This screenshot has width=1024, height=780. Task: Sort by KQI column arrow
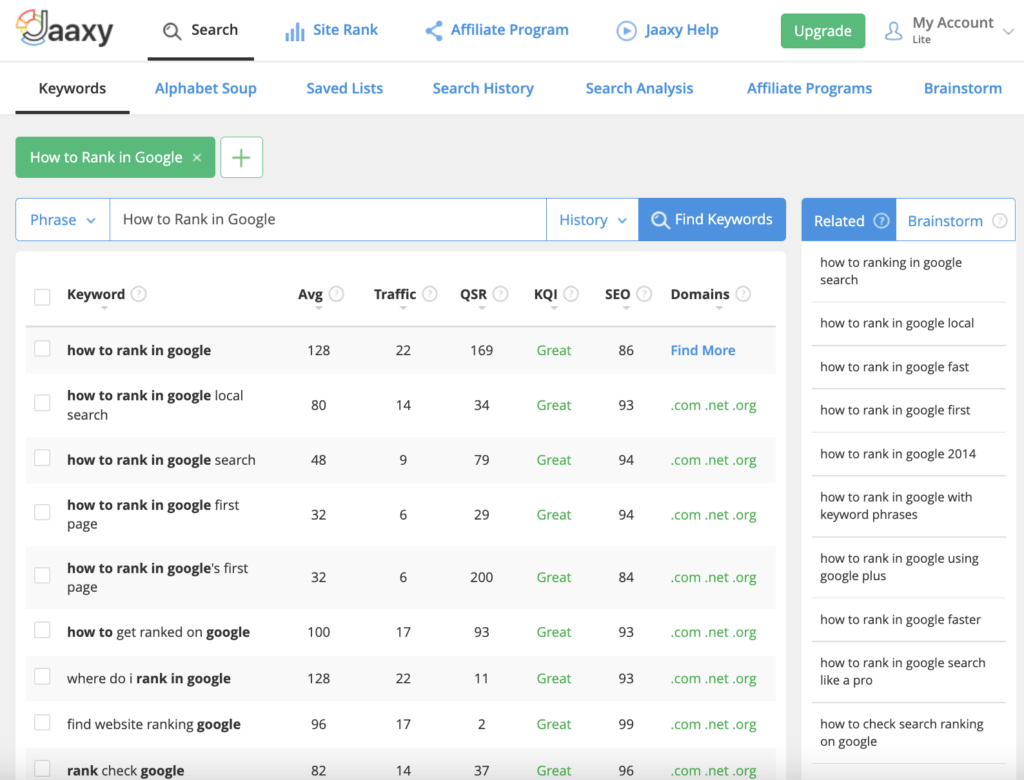tap(554, 308)
